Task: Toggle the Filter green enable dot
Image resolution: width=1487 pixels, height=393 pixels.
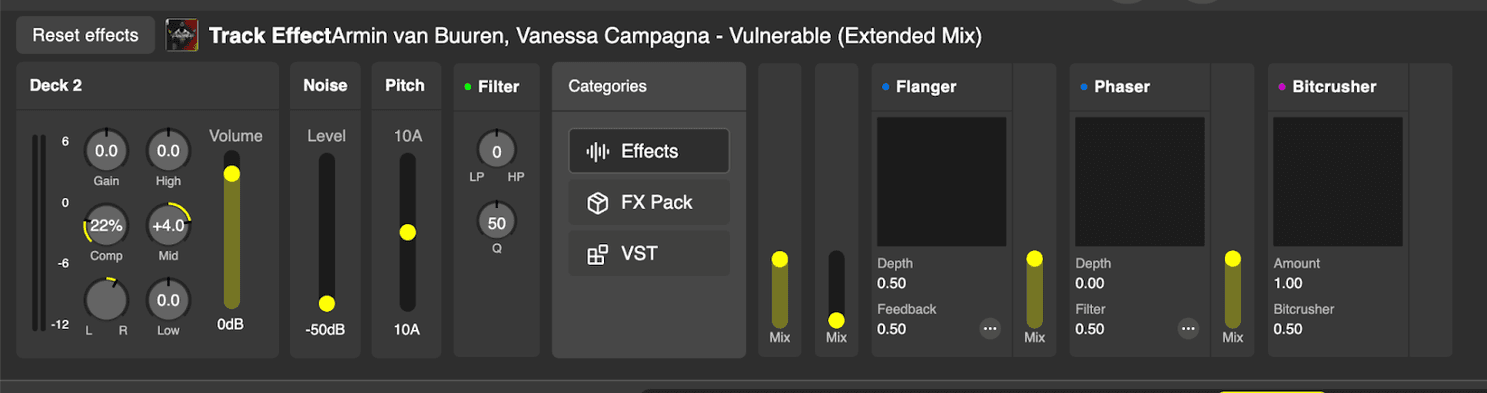Action: coord(468,87)
